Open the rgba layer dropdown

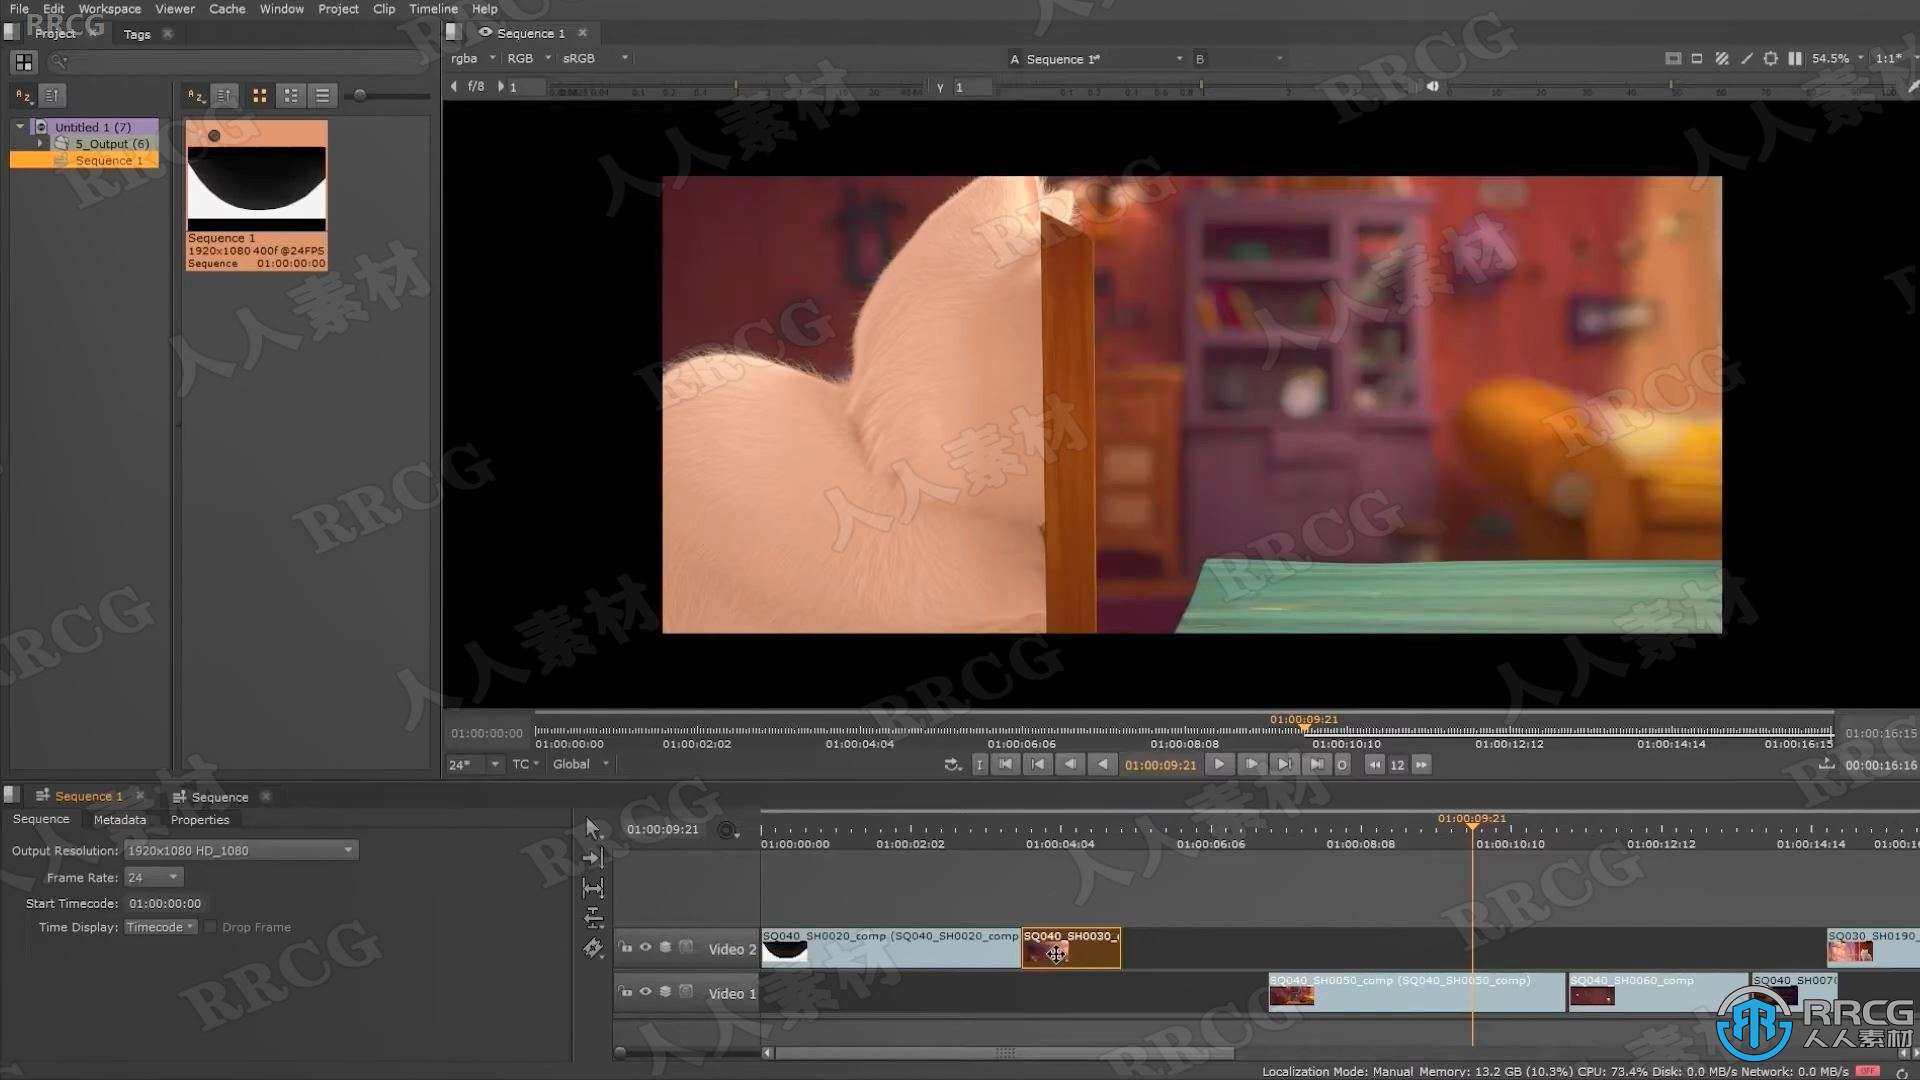click(473, 58)
